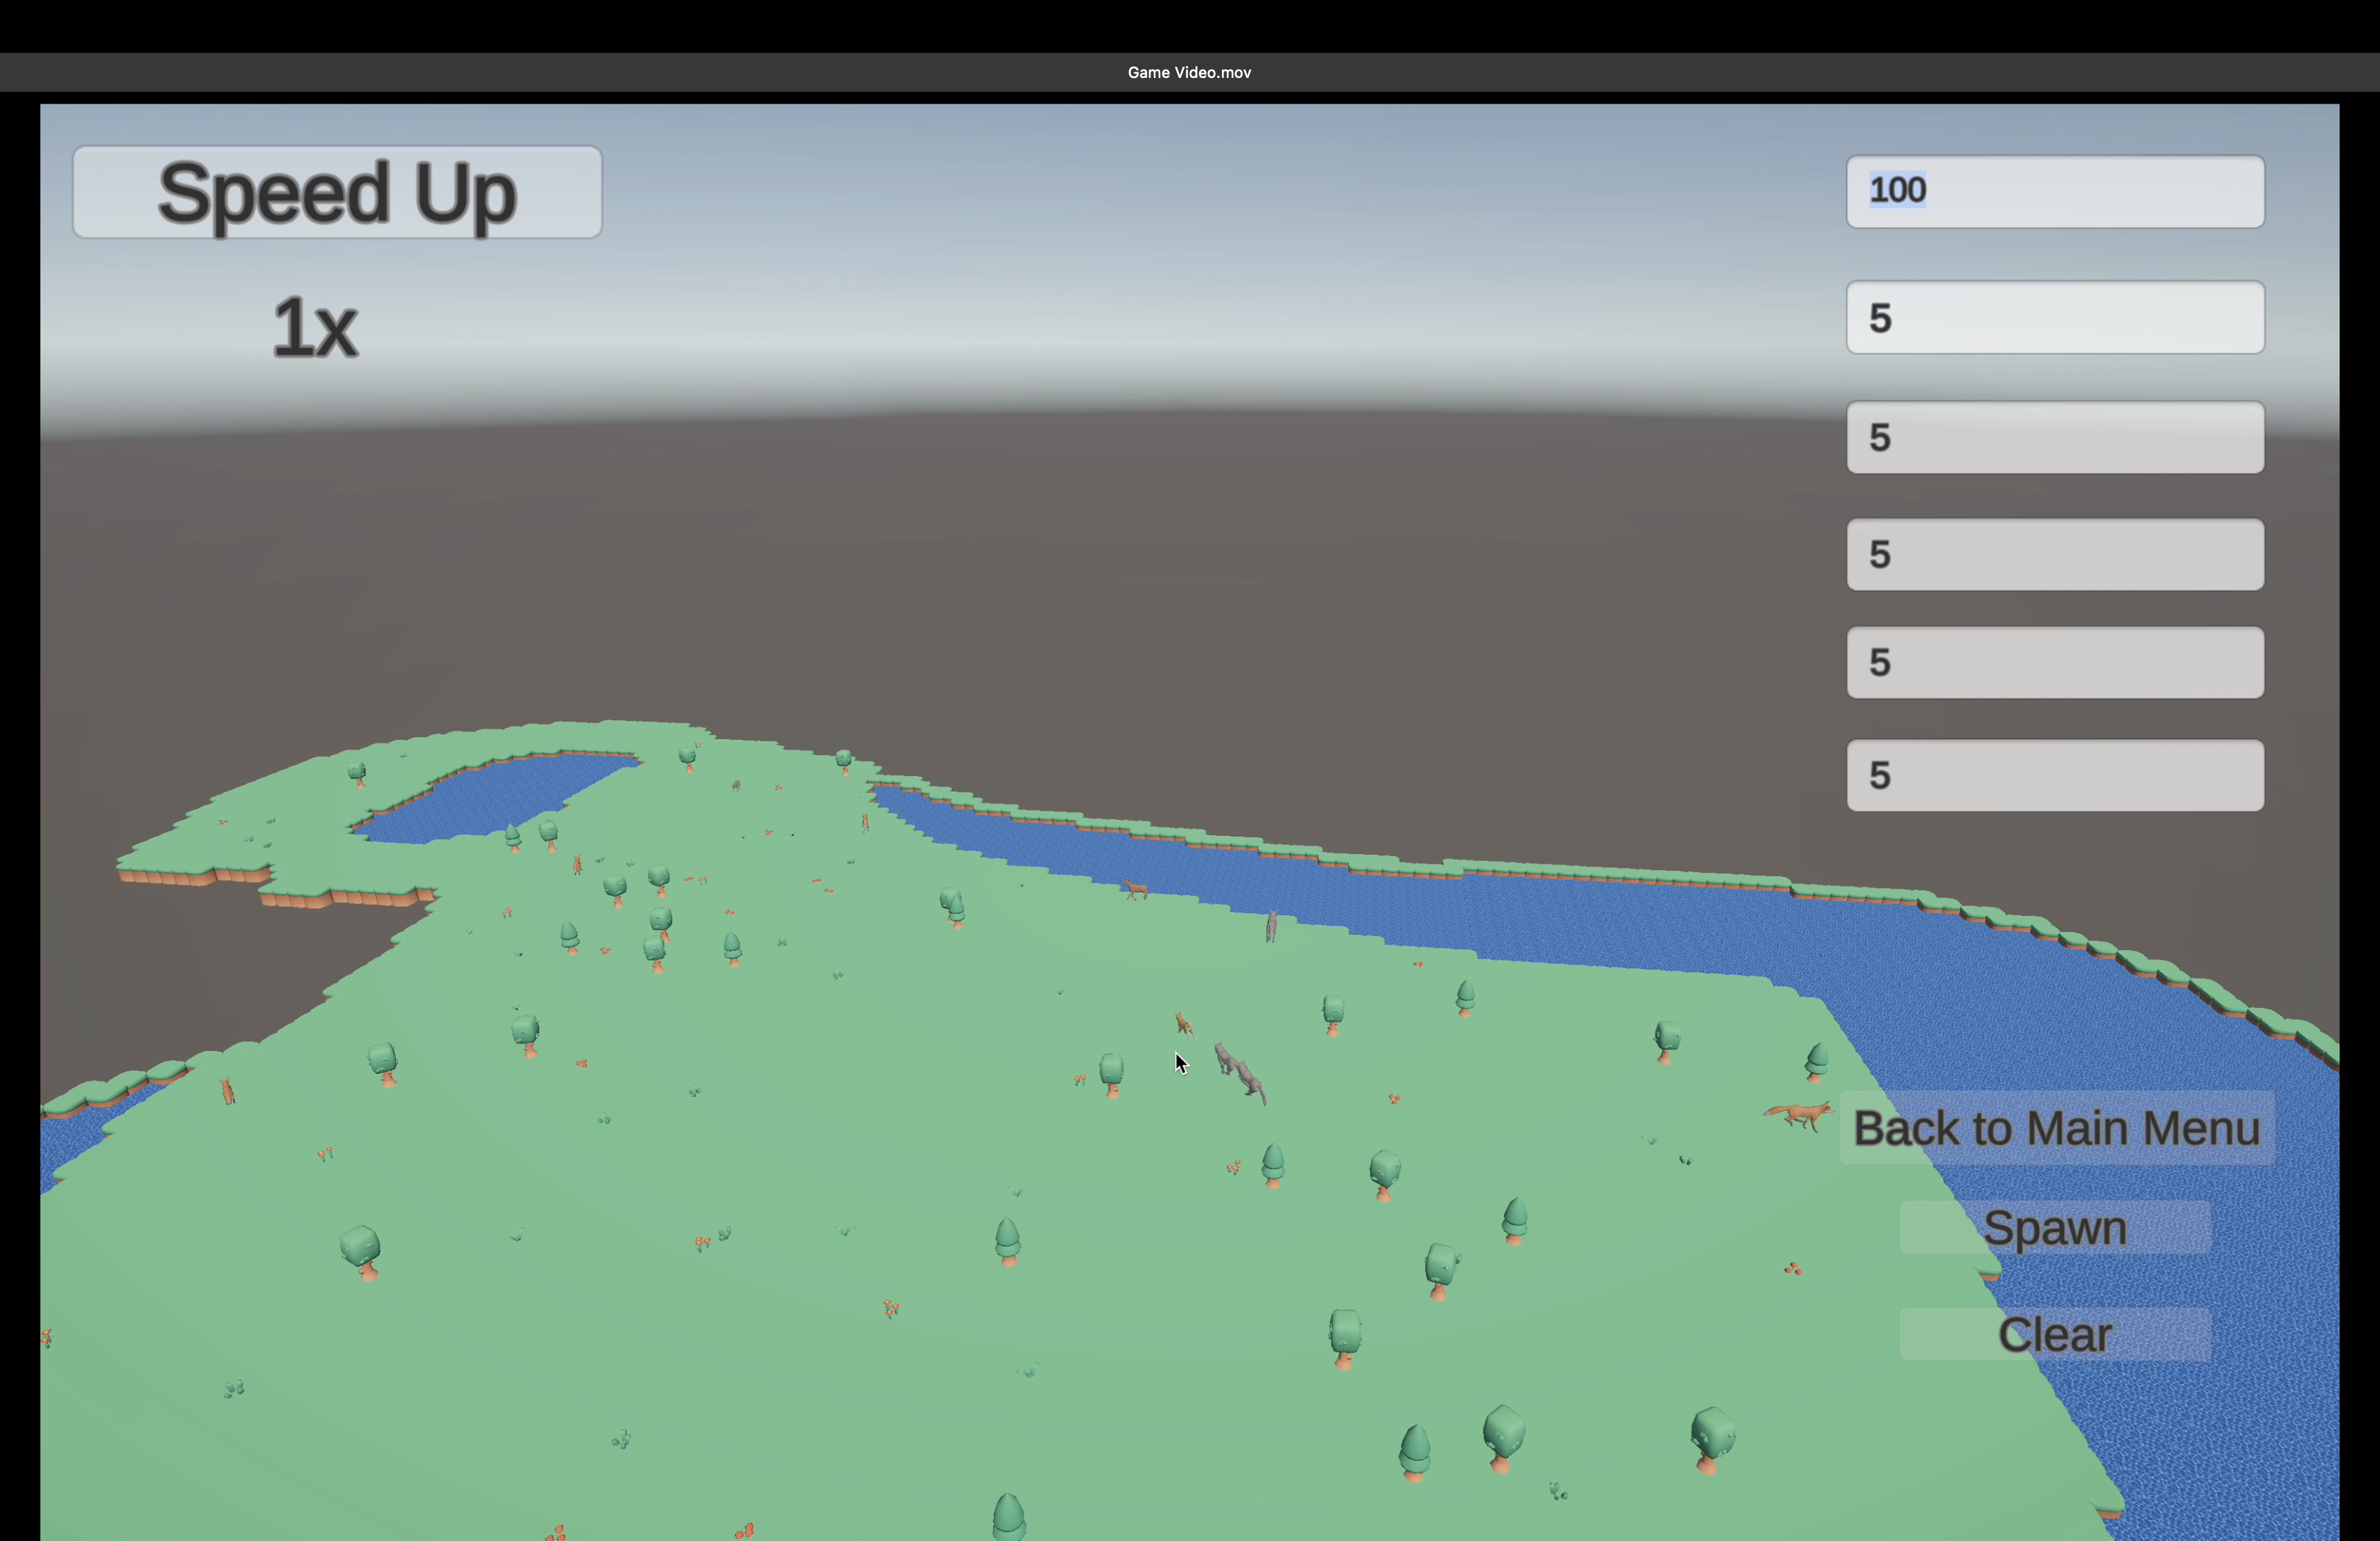Click the Game Video.mov window title
The height and width of the screenshot is (1541, 2380).
(x=1189, y=72)
